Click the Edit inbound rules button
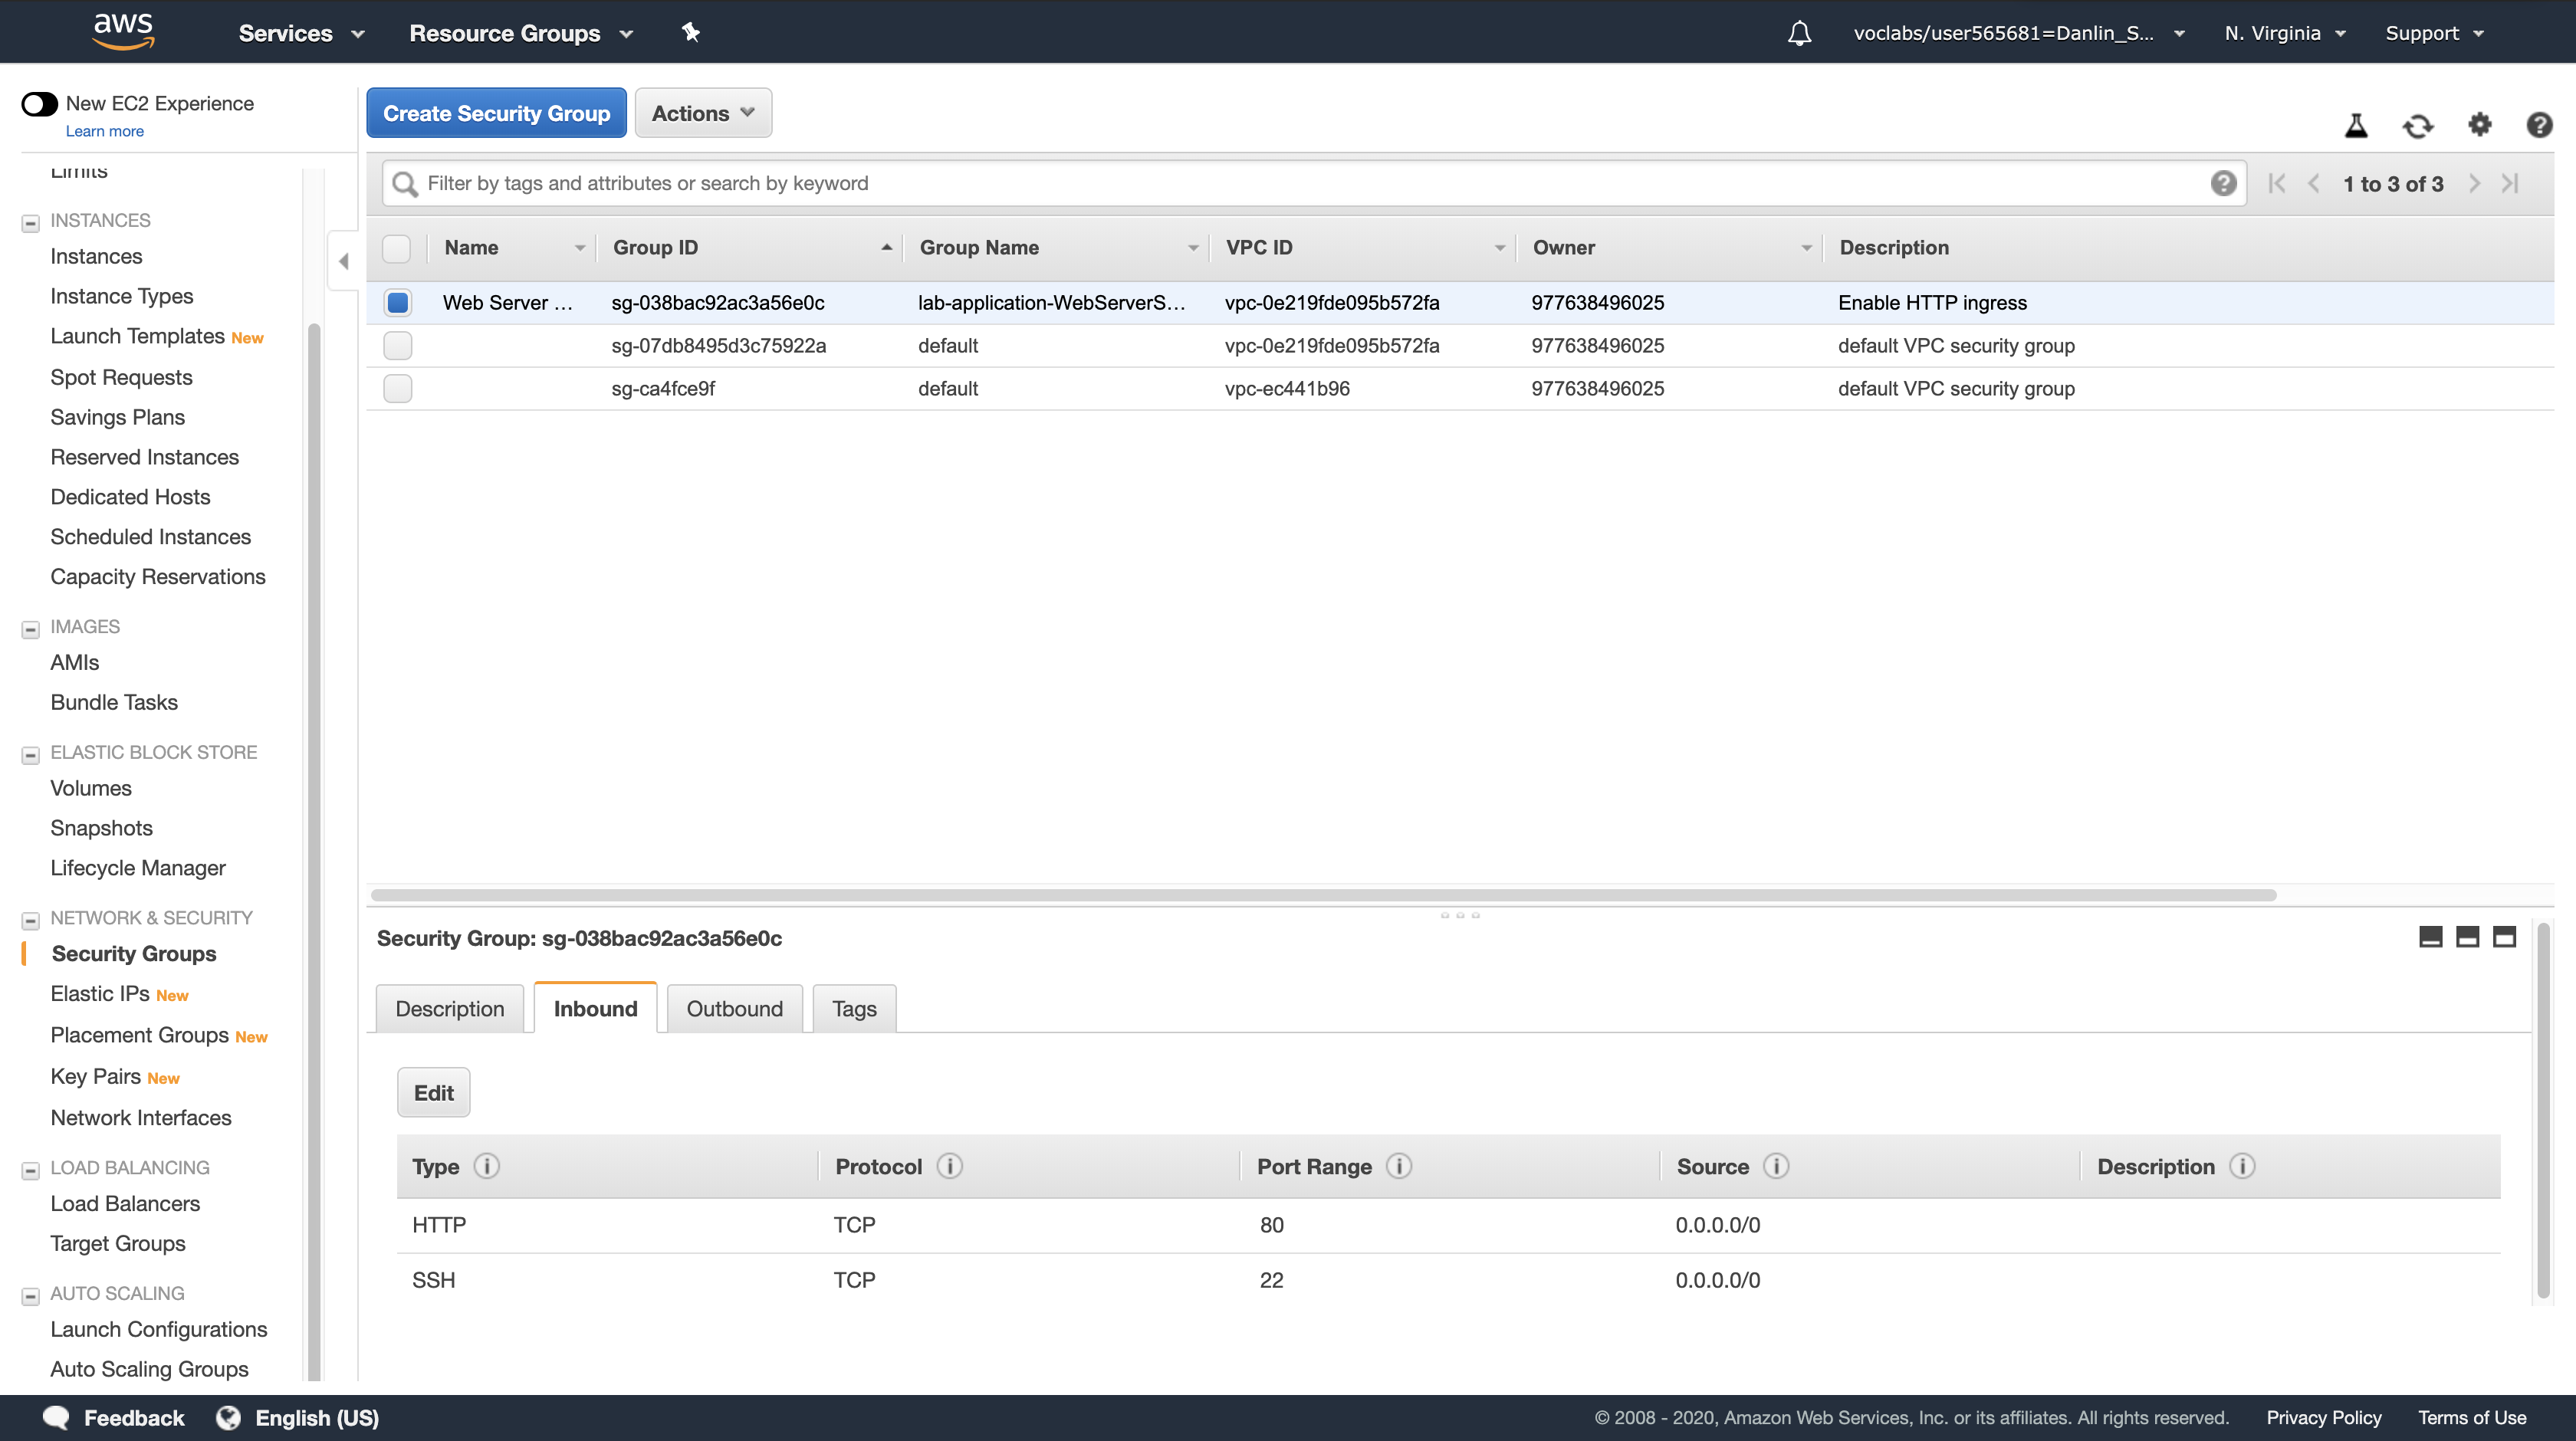Viewport: 2576px width, 1441px height. [x=433, y=1092]
